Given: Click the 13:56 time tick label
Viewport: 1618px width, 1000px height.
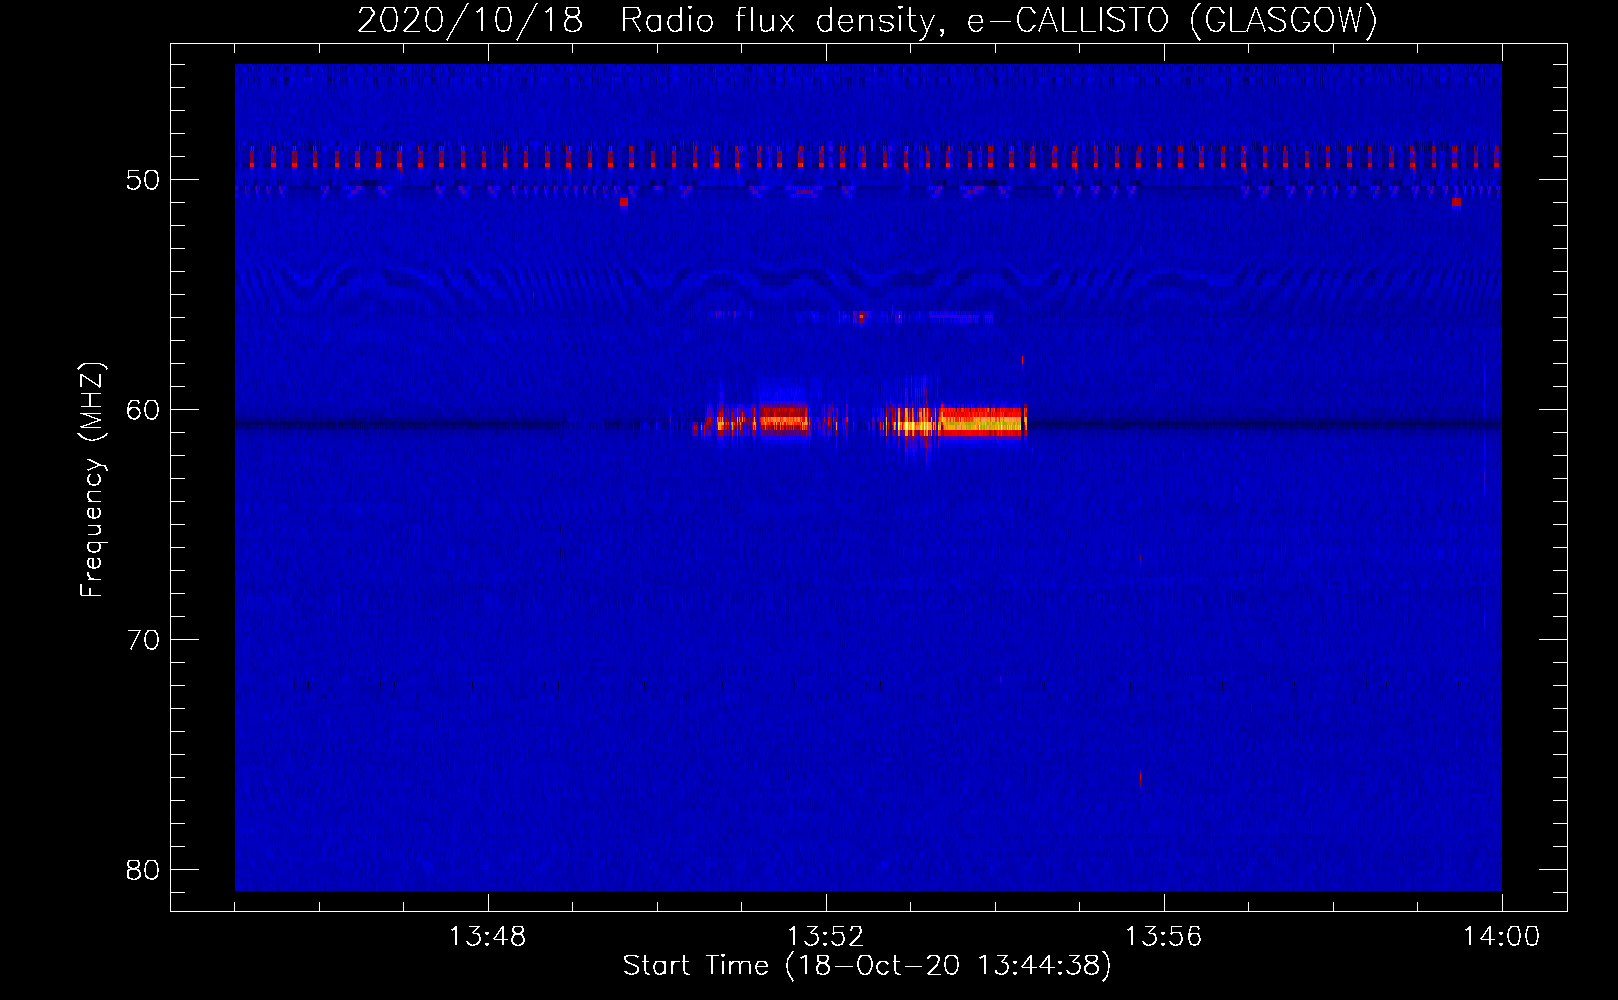Looking at the screenshot, I should tap(1163, 937).
